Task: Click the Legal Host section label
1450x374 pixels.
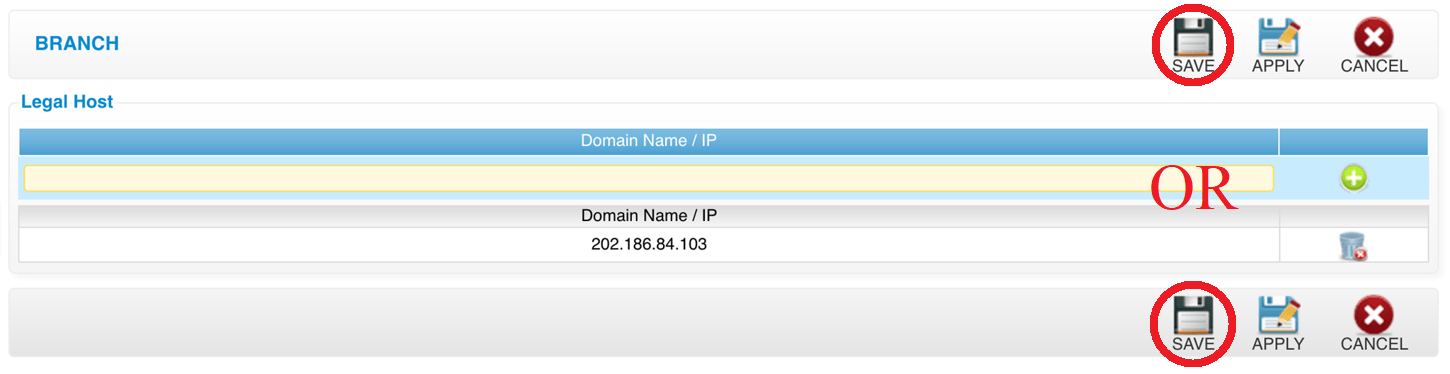Action: (67, 102)
